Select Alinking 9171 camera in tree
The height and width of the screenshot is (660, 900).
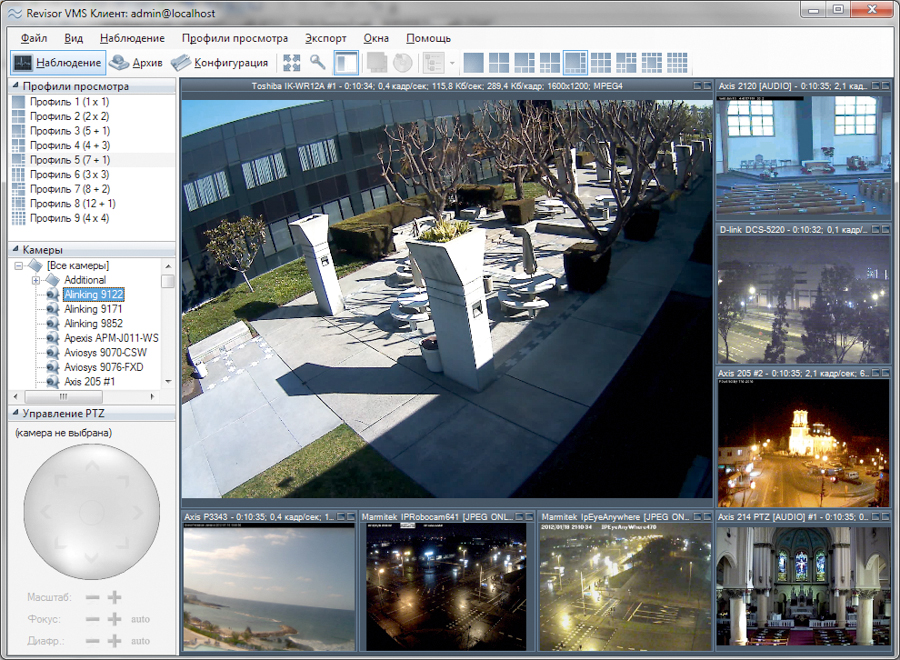[93, 309]
